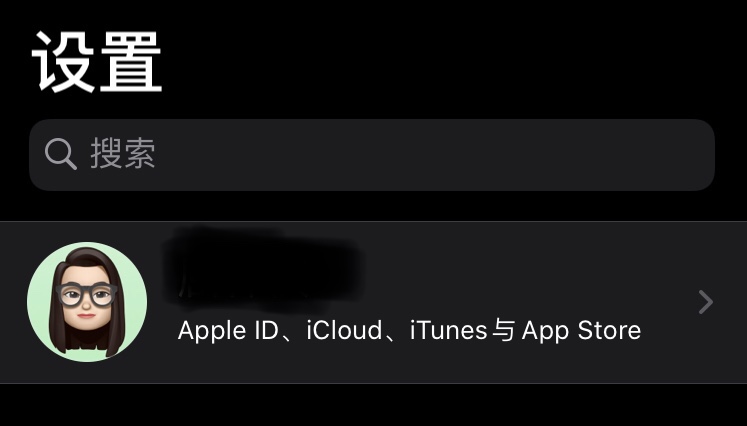
Task: Tap the App Store text in the subtitle
Action: 581,331
